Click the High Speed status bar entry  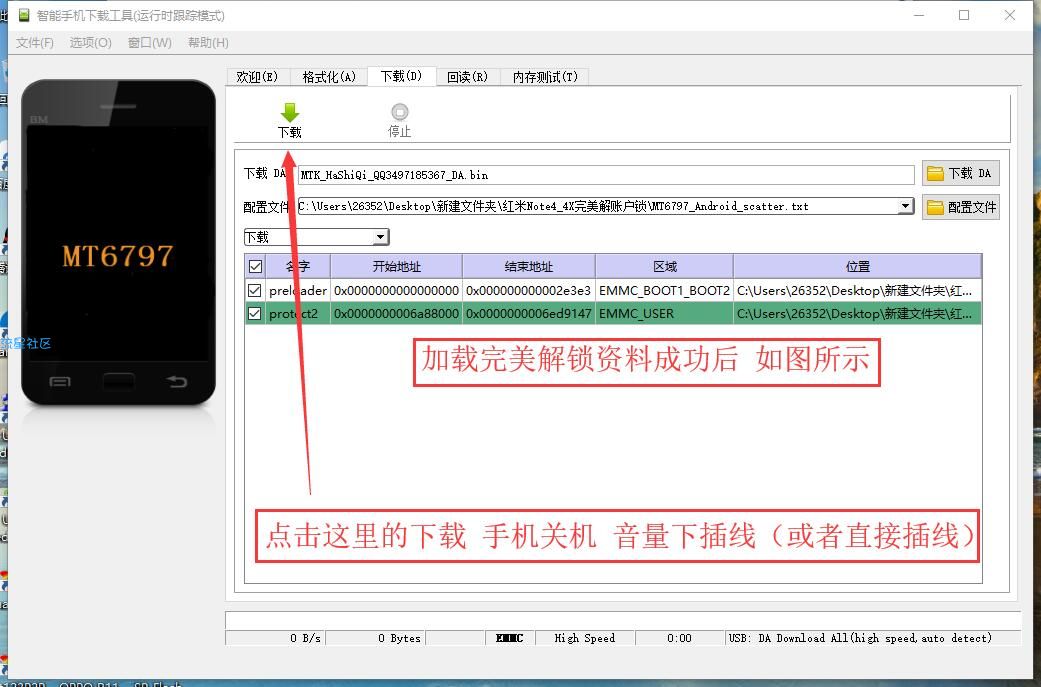585,638
